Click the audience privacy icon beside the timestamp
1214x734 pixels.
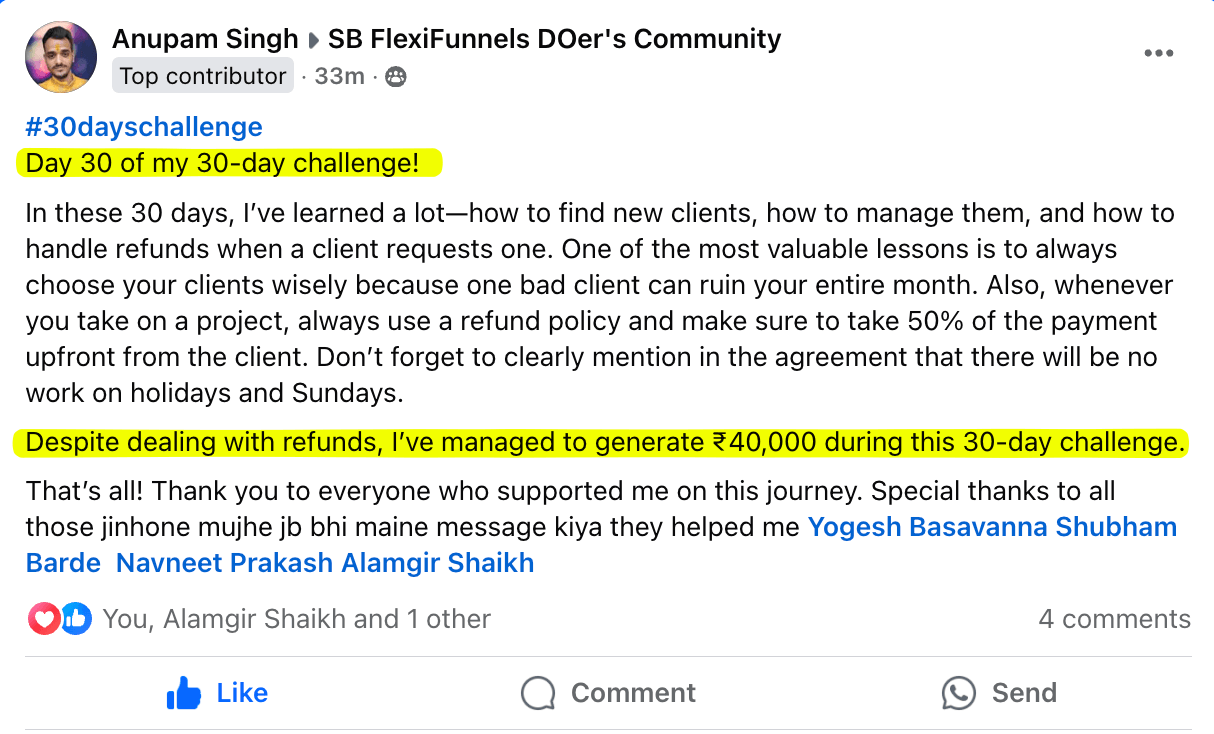394,75
